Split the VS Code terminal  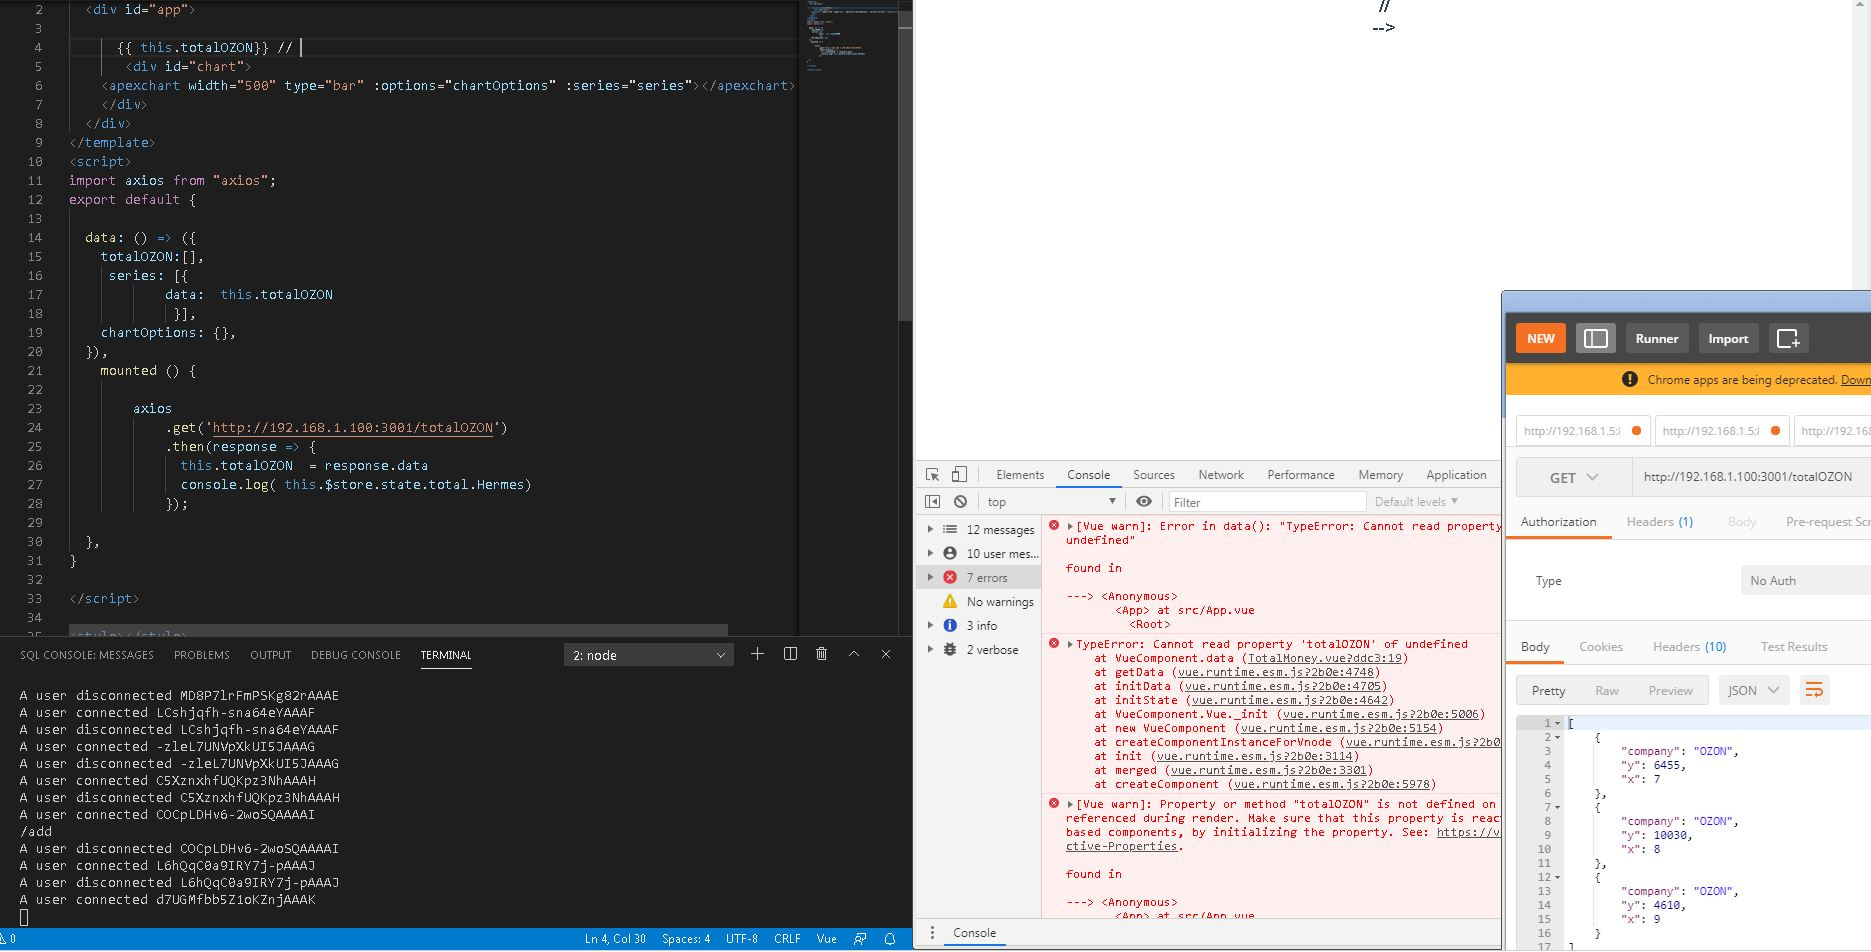pyautogui.click(x=790, y=654)
